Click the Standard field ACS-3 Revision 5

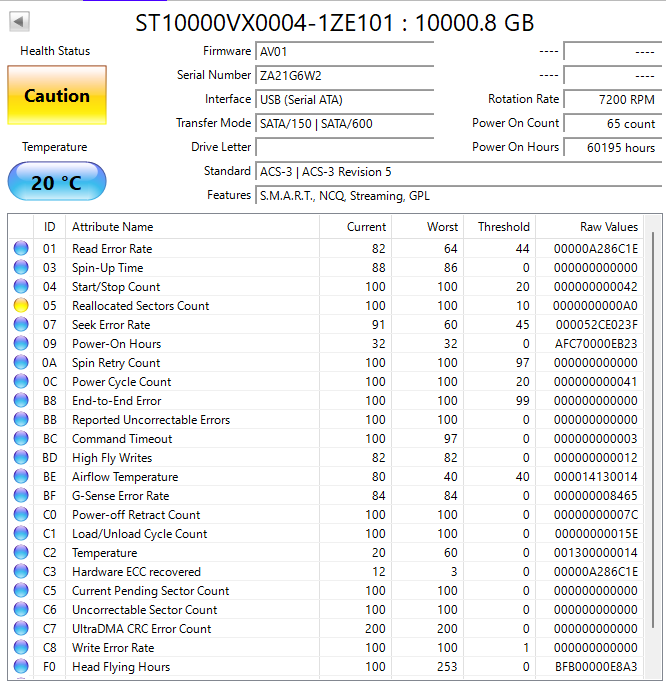(459, 172)
